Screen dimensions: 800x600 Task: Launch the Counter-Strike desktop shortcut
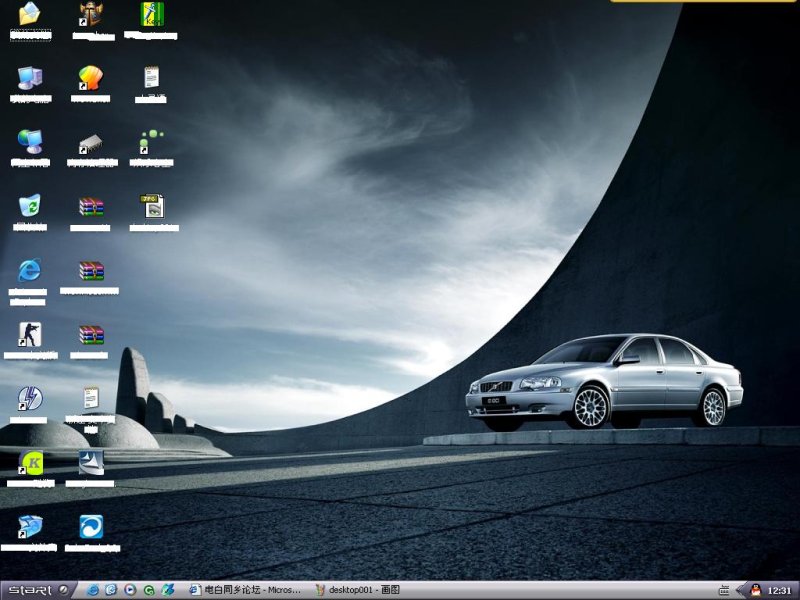tap(28, 335)
